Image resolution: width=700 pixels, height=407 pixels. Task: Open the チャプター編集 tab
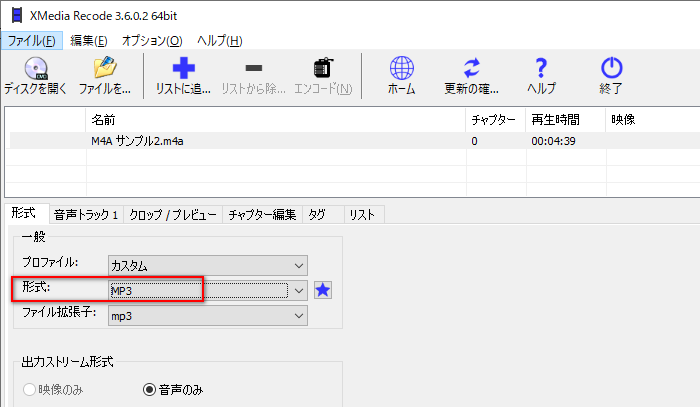[262, 215]
